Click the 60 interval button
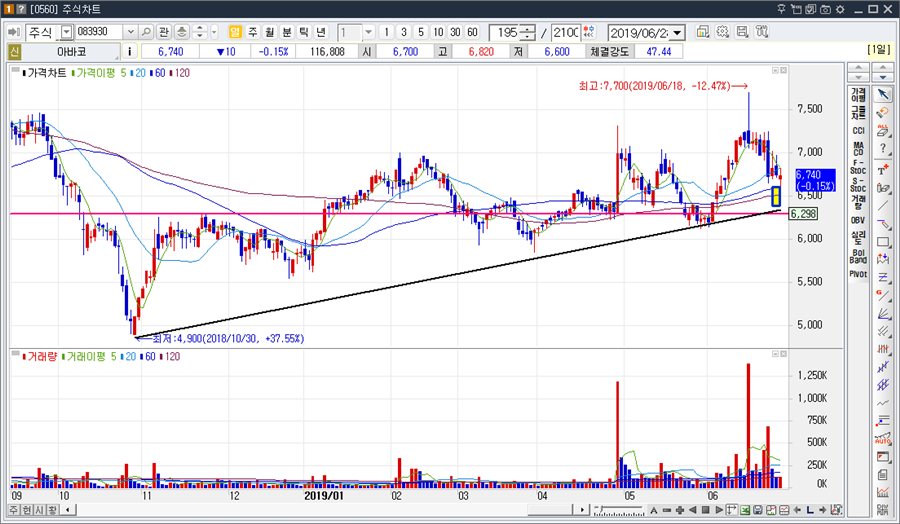The image size is (900, 524). (472, 32)
